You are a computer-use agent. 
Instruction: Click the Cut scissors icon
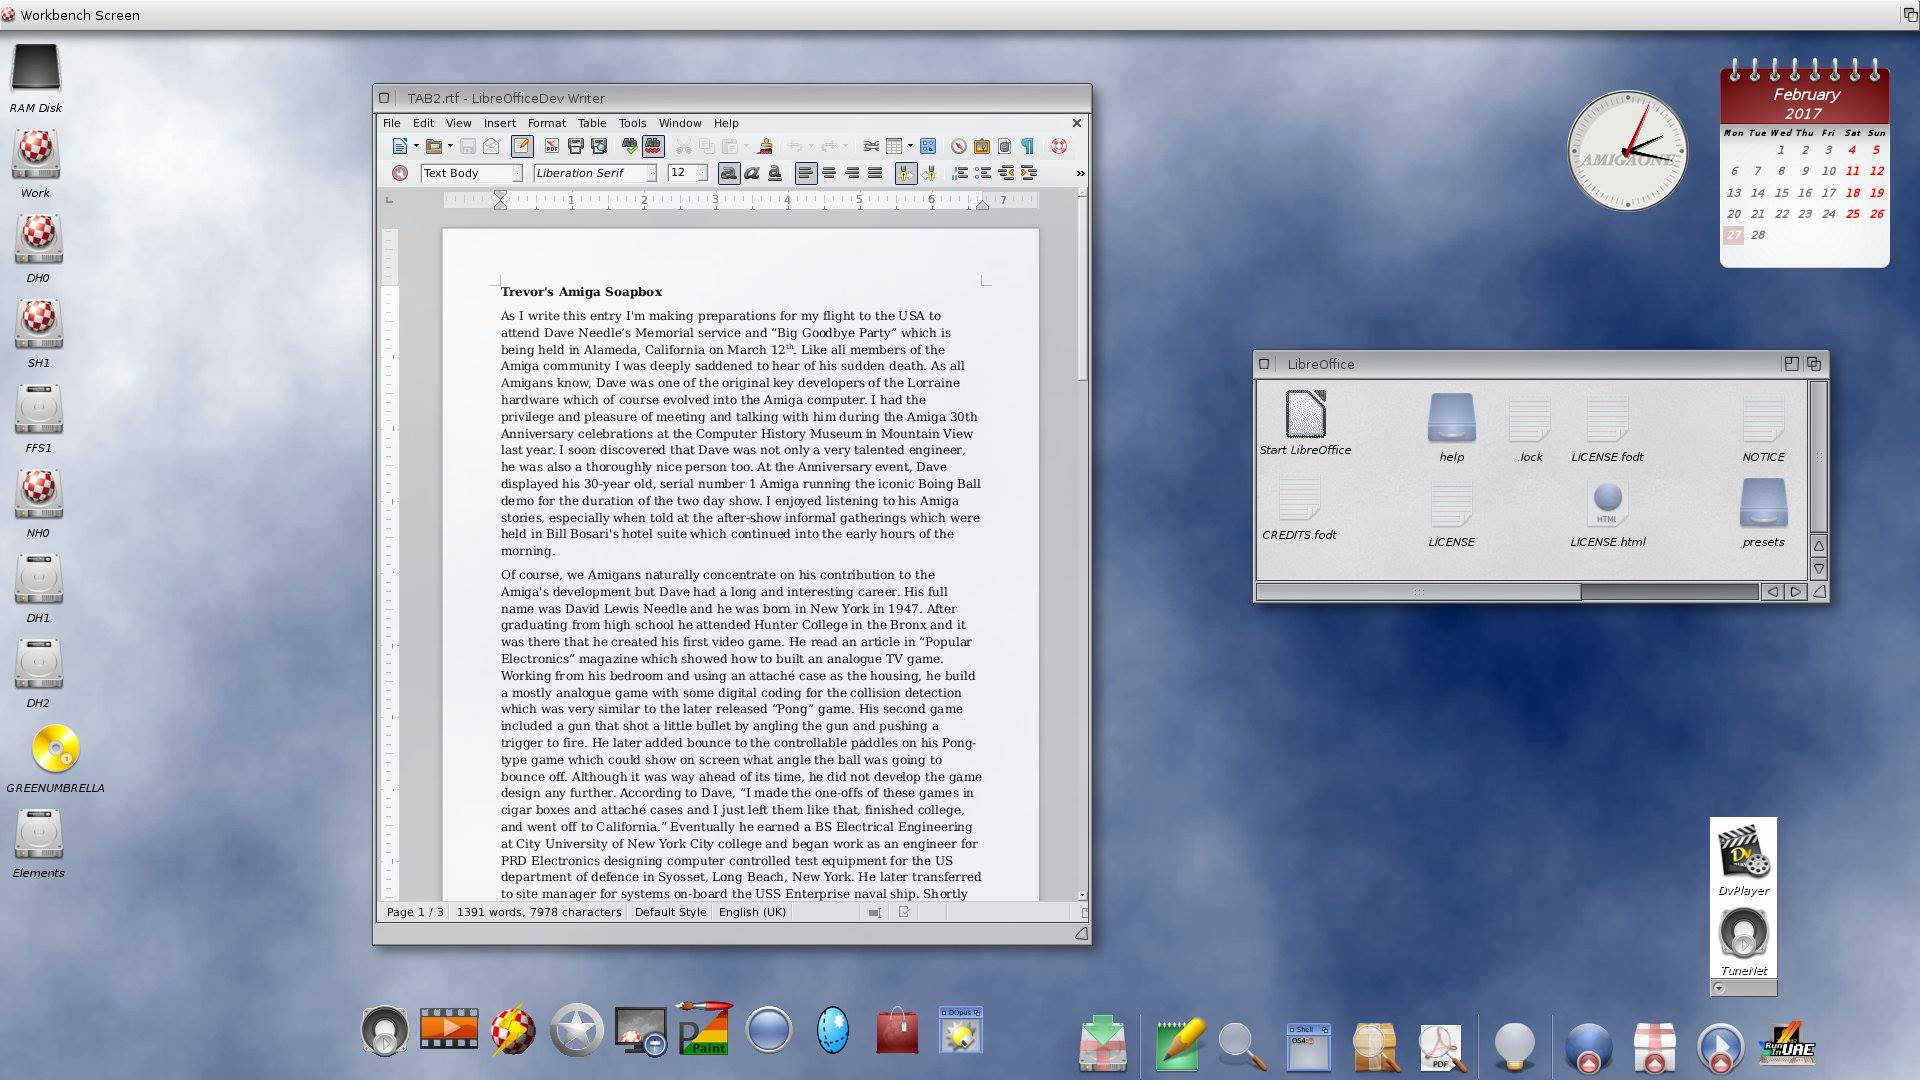(683, 146)
